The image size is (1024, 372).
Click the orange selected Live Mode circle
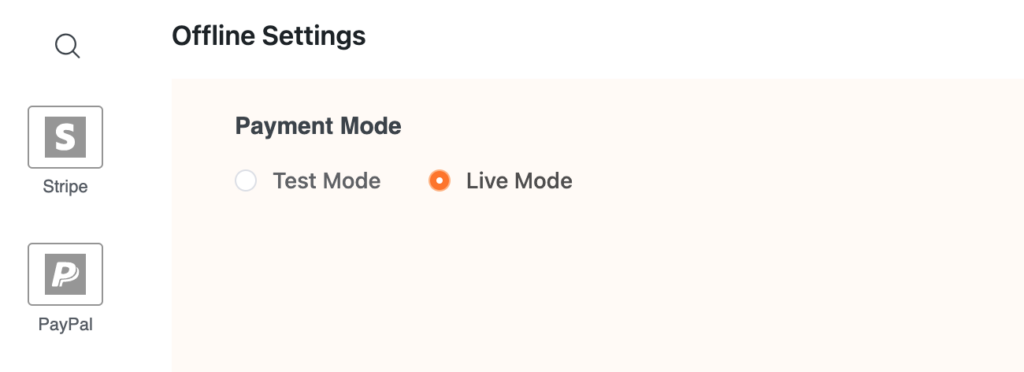click(x=440, y=181)
